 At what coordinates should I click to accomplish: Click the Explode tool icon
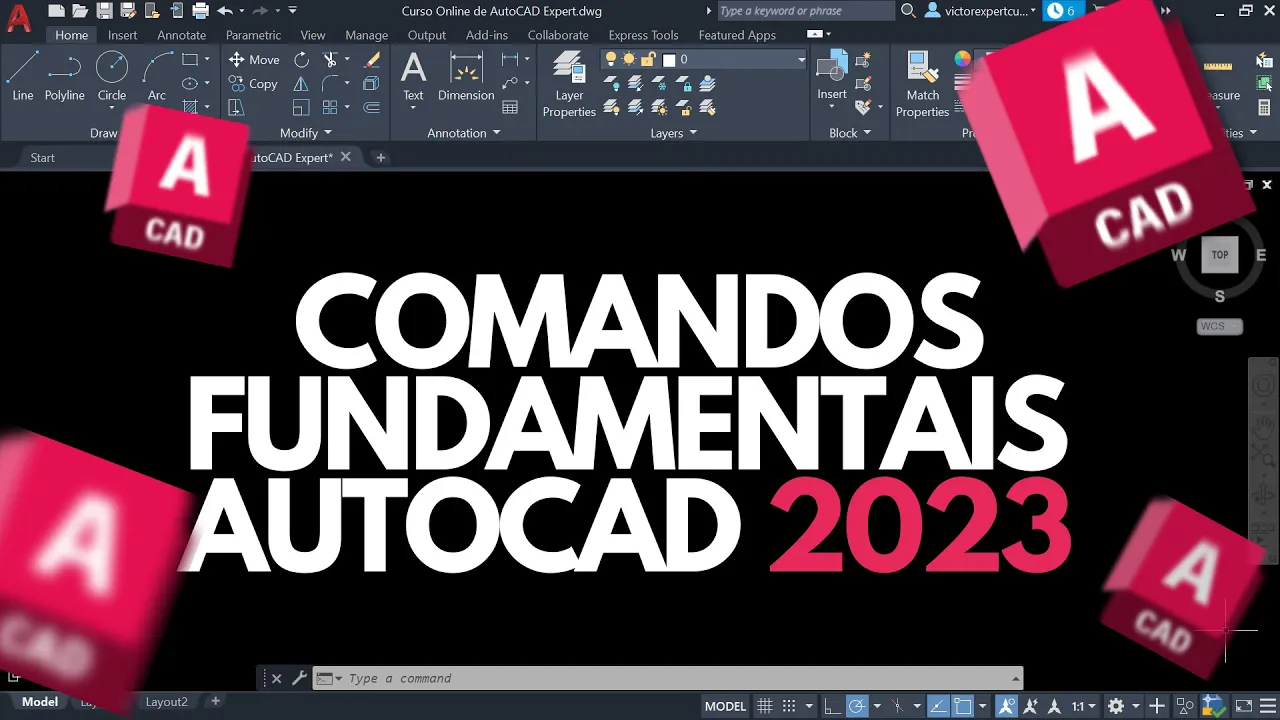[x=372, y=84]
